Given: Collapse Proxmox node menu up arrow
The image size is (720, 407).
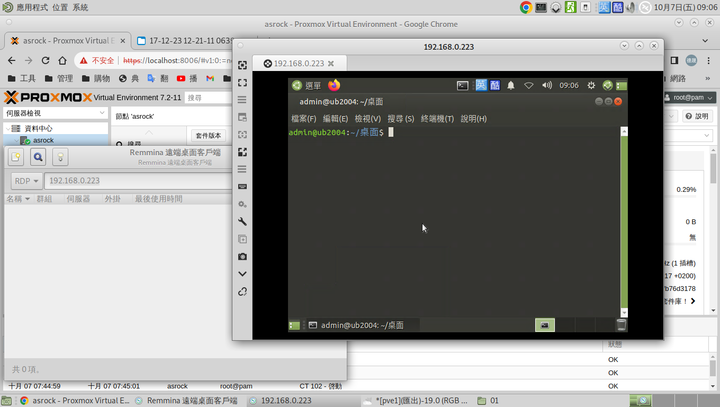Looking at the screenshot, I should 149,133.
